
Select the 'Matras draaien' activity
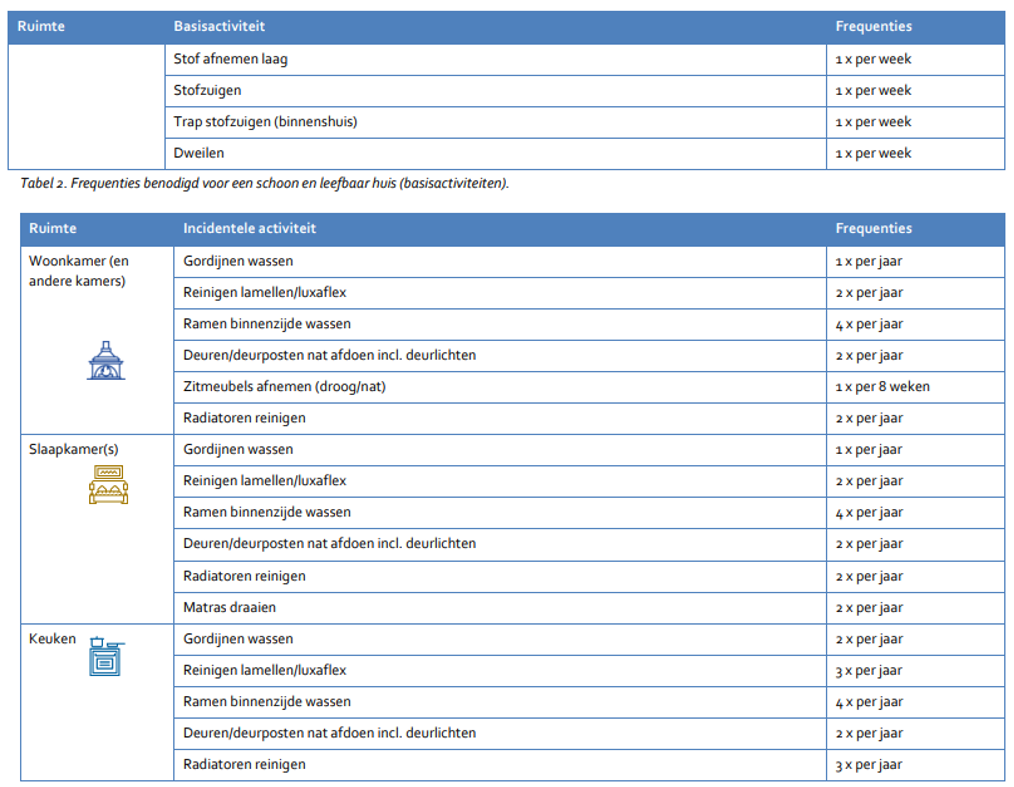(229, 607)
